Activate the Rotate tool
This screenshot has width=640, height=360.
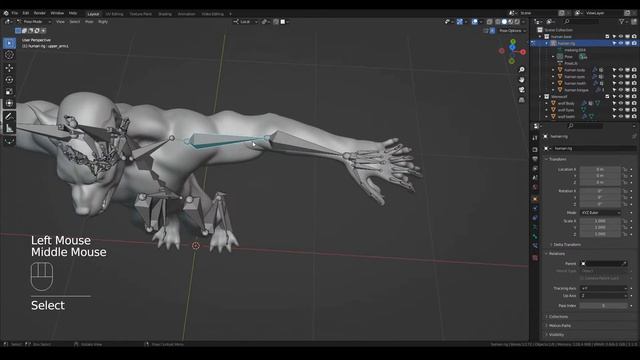[x=9, y=80]
